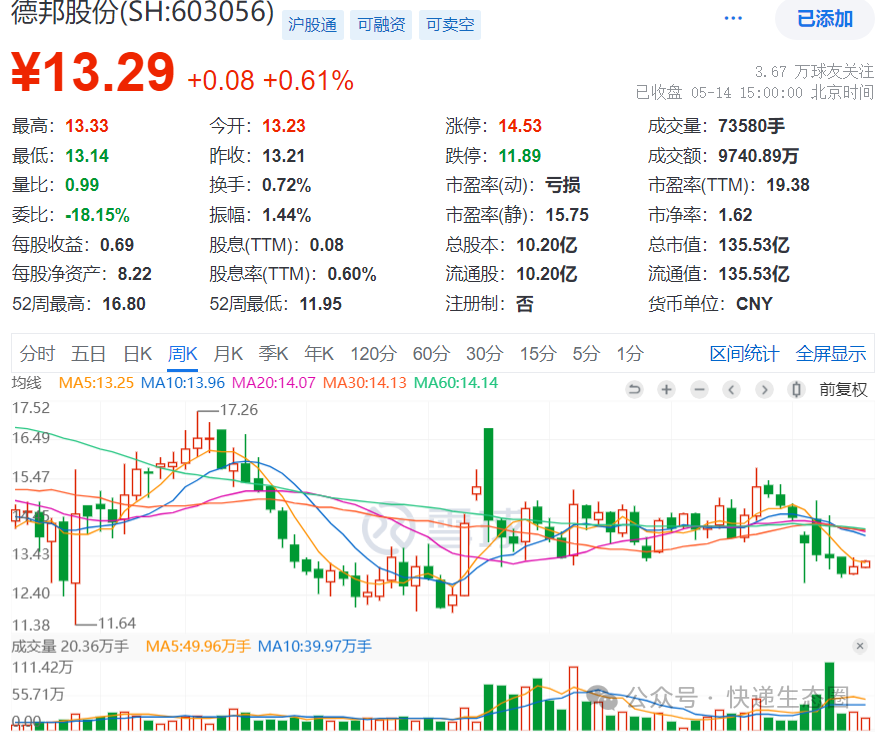The width and height of the screenshot is (877, 732).
Task: Click the 今开 value 13.23
Action: click(284, 126)
